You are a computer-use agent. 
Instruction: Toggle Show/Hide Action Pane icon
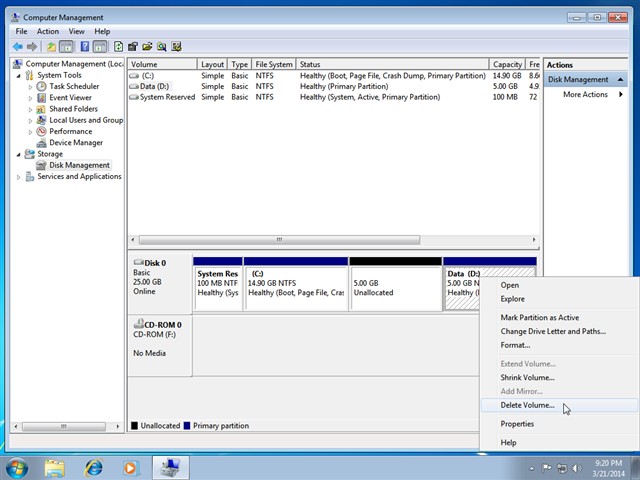(100, 47)
